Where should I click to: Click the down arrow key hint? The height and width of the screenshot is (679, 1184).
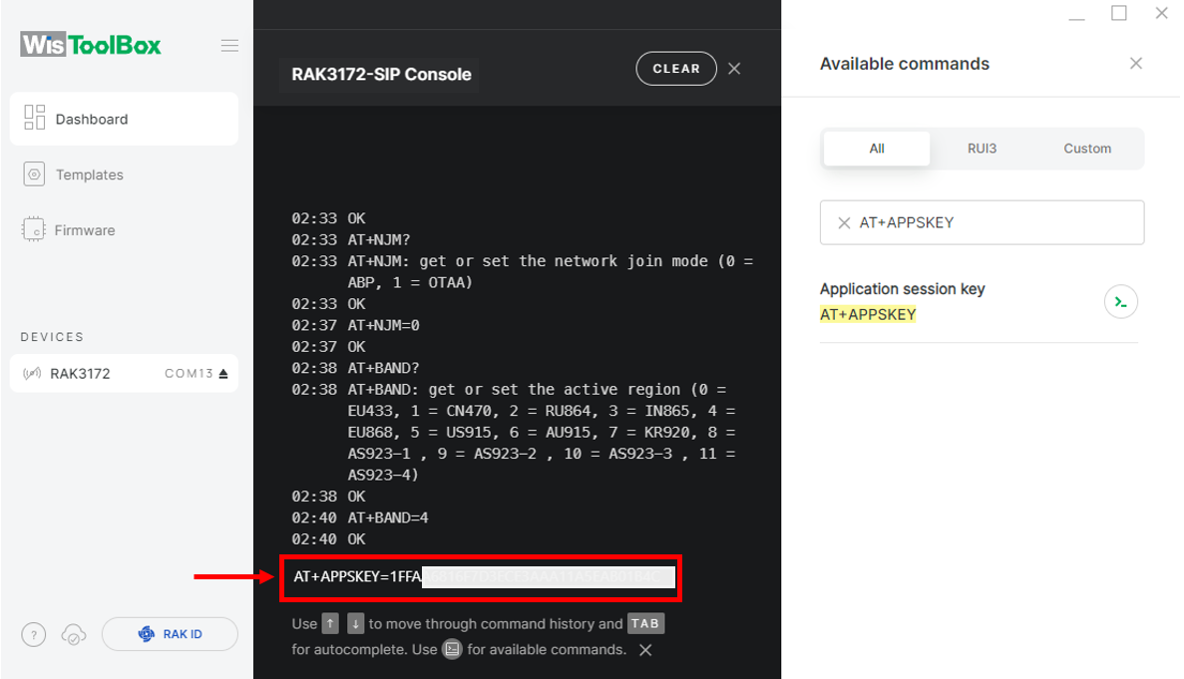(x=356, y=624)
